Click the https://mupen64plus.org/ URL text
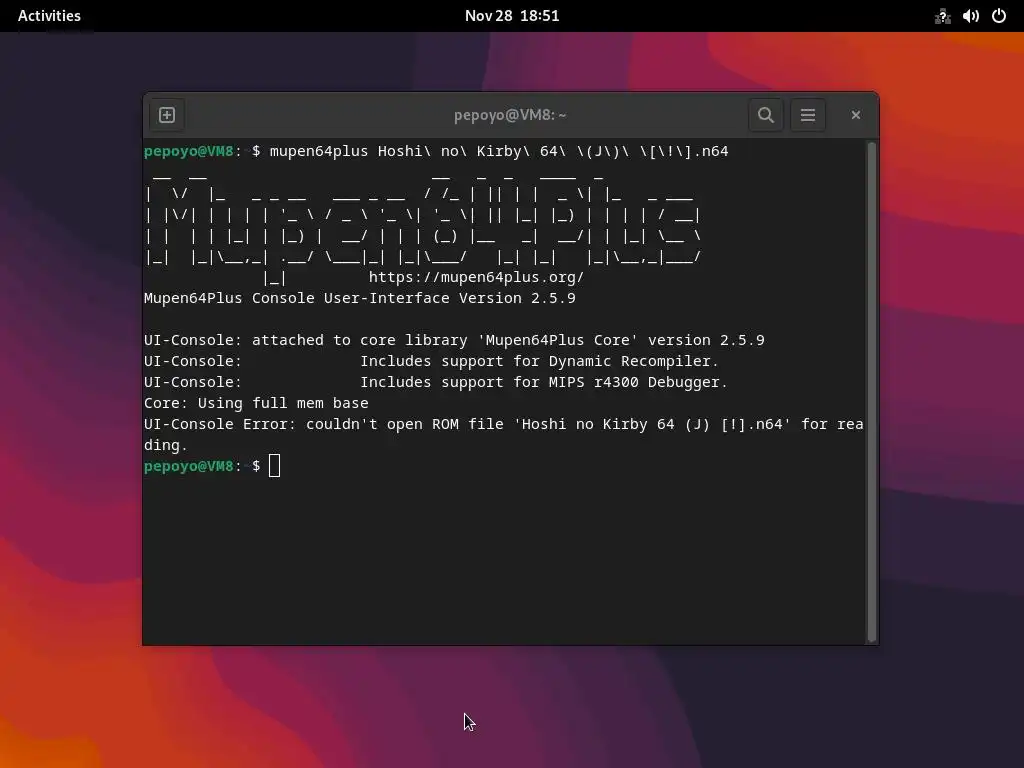The image size is (1024, 768). pos(476,277)
